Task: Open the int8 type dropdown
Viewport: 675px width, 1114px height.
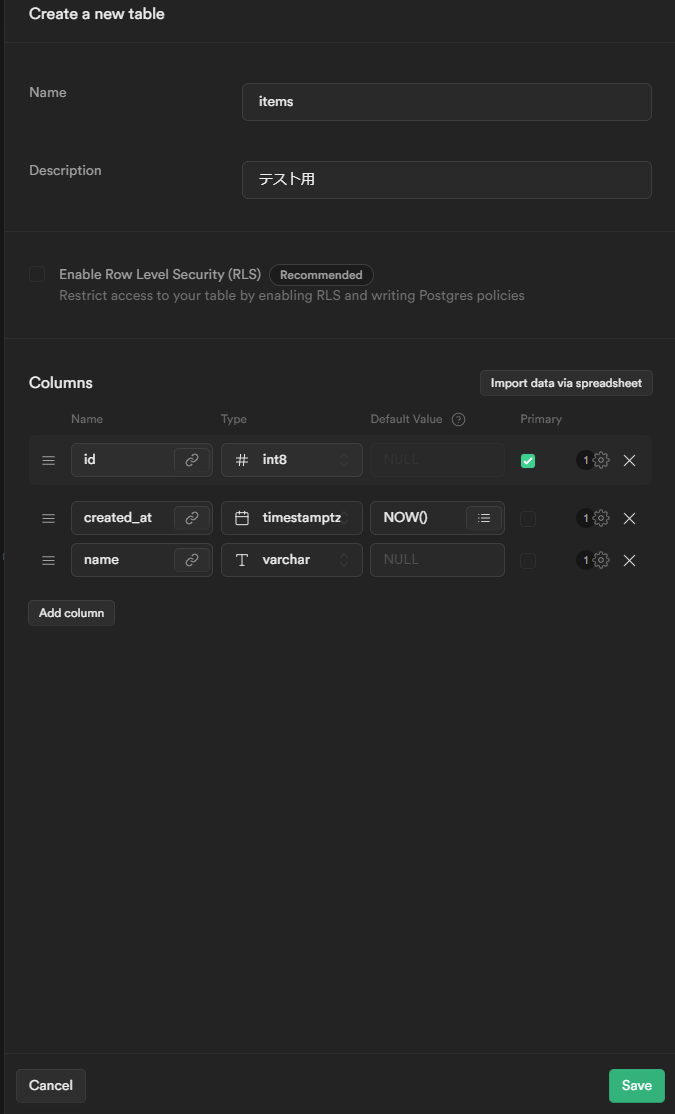Action: coord(291,460)
